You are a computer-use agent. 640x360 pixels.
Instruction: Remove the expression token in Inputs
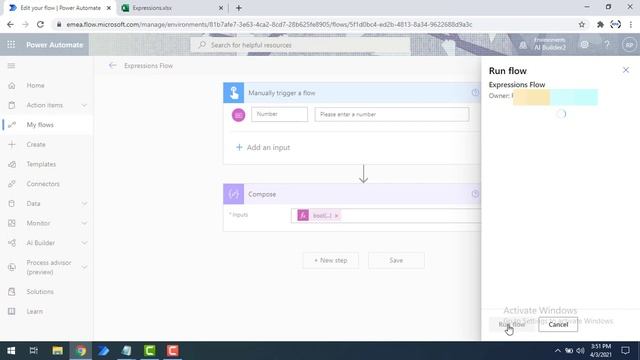336,216
